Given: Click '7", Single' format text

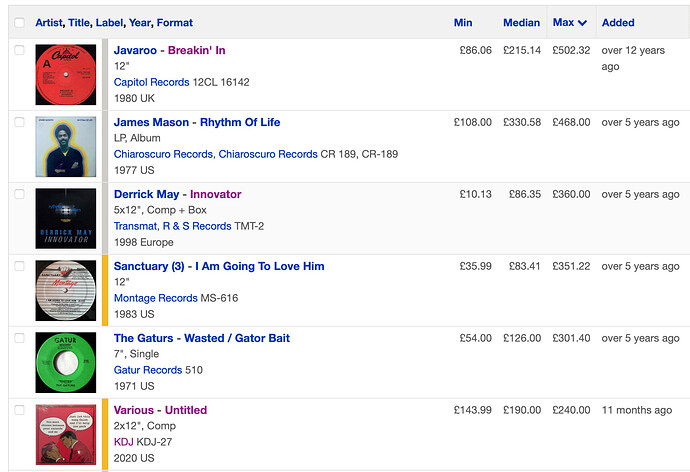Looking at the screenshot, I should (136, 354).
